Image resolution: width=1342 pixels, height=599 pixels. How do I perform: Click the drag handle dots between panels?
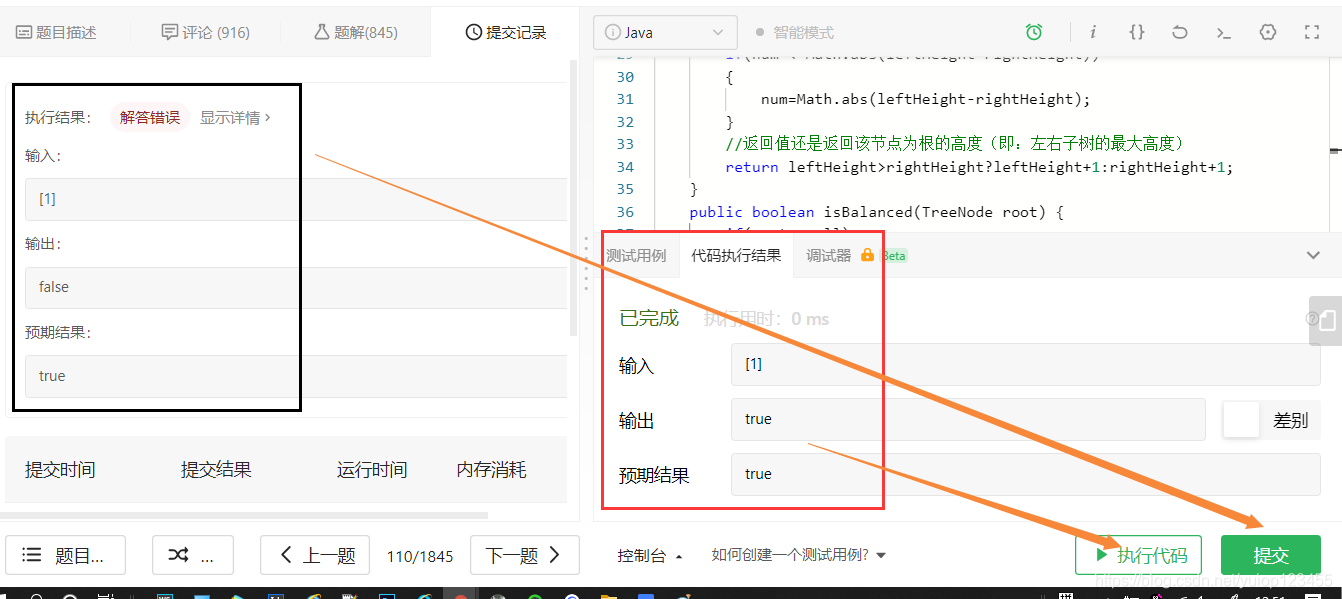coord(586,262)
